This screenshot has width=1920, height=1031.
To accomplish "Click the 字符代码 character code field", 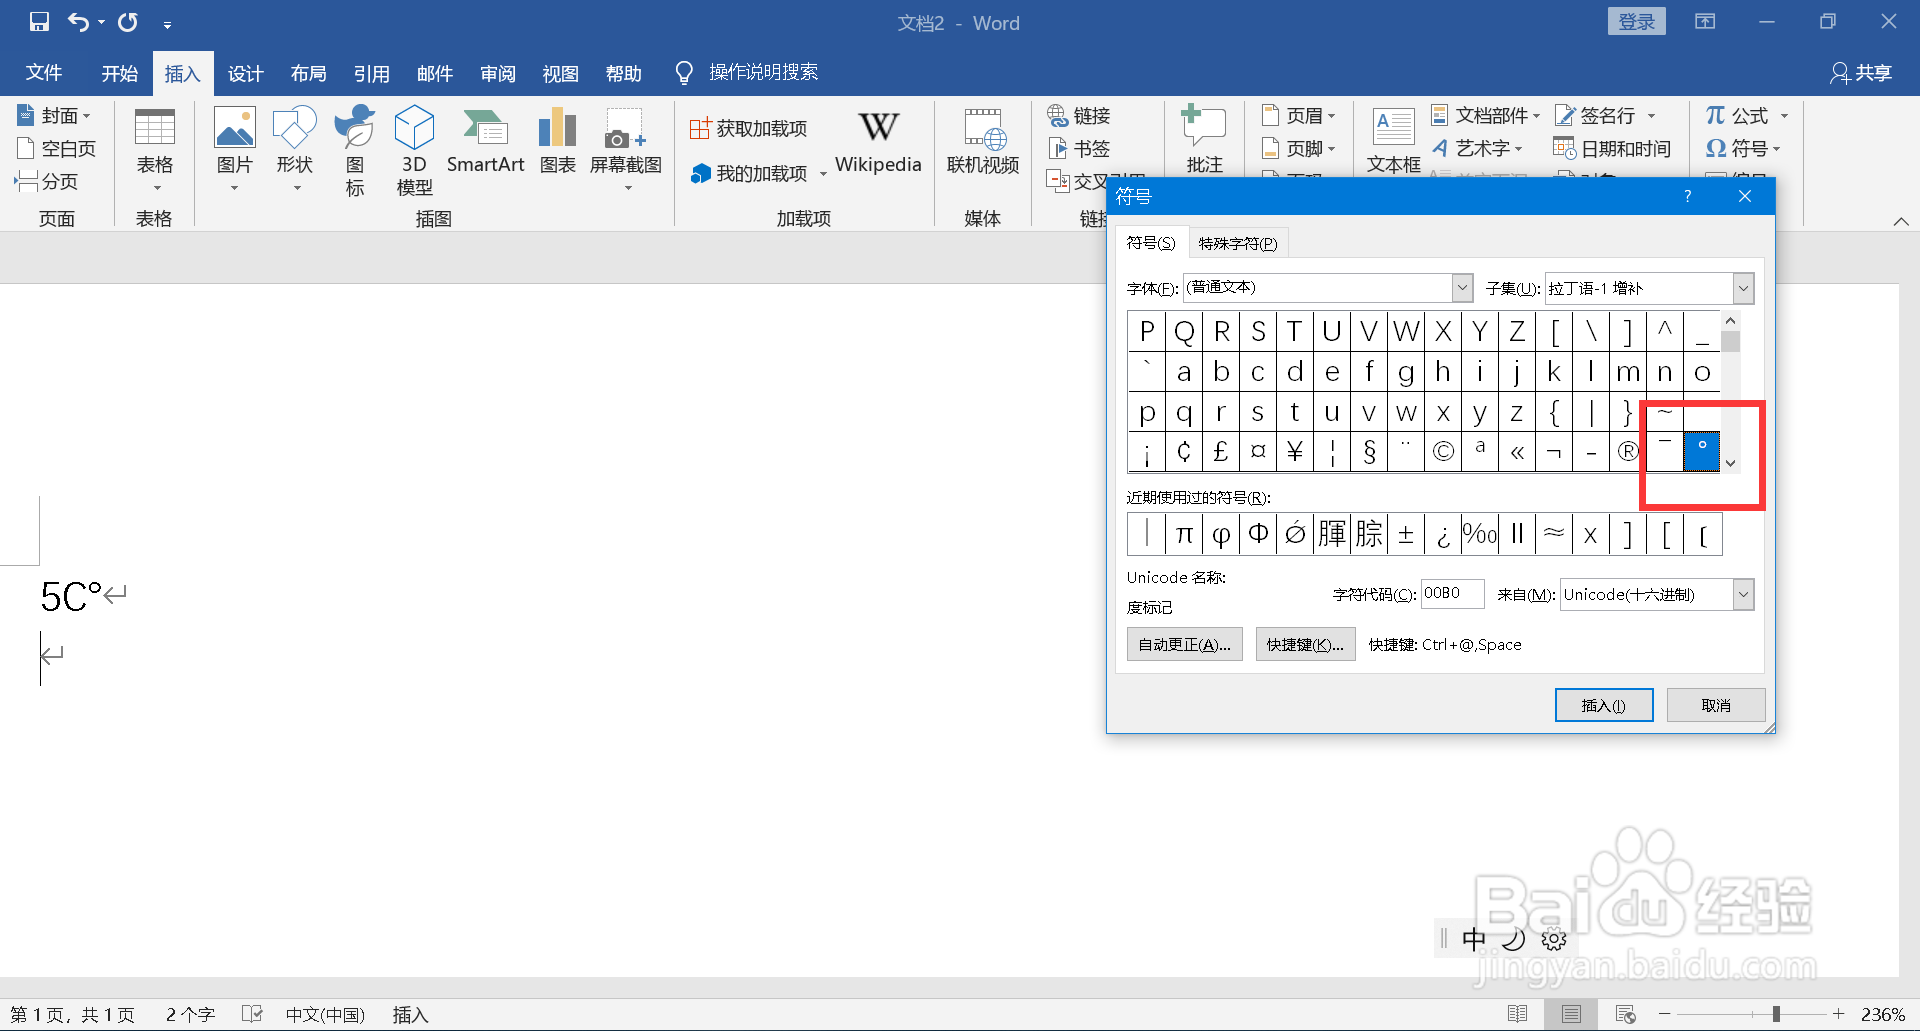I will coord(1452,594).
